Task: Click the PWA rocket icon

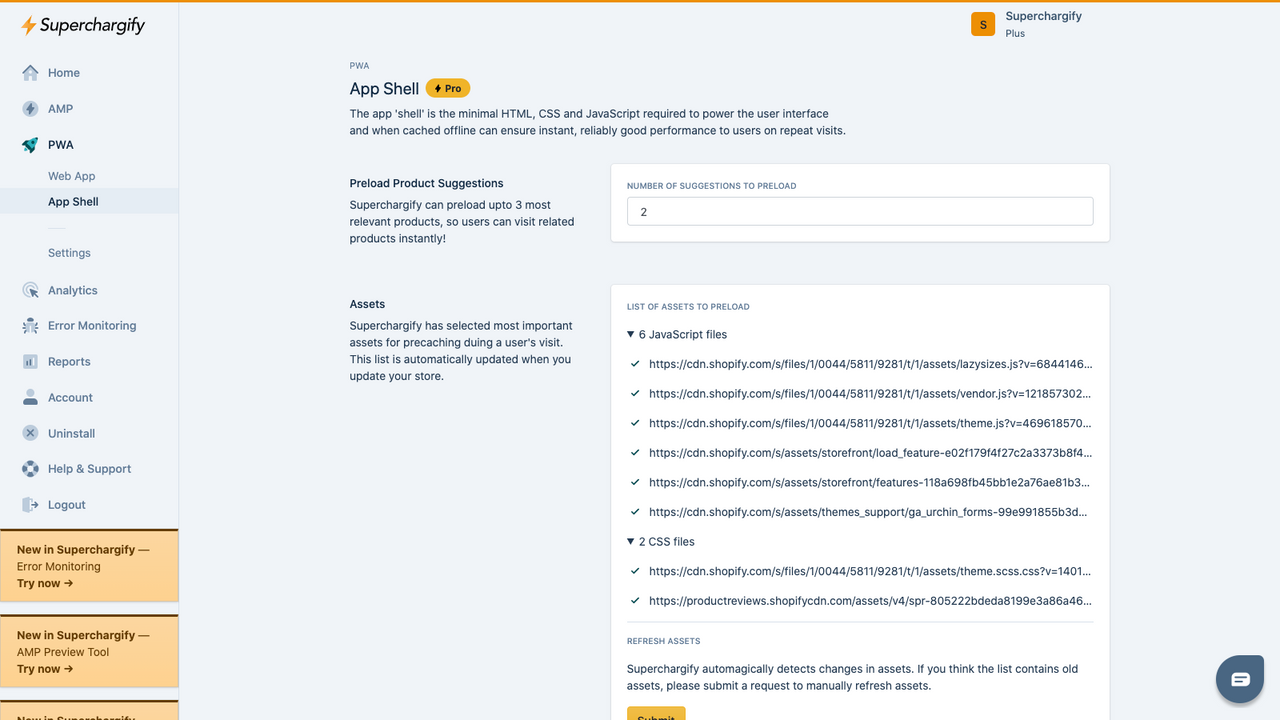Action: [x=30, y=145]
